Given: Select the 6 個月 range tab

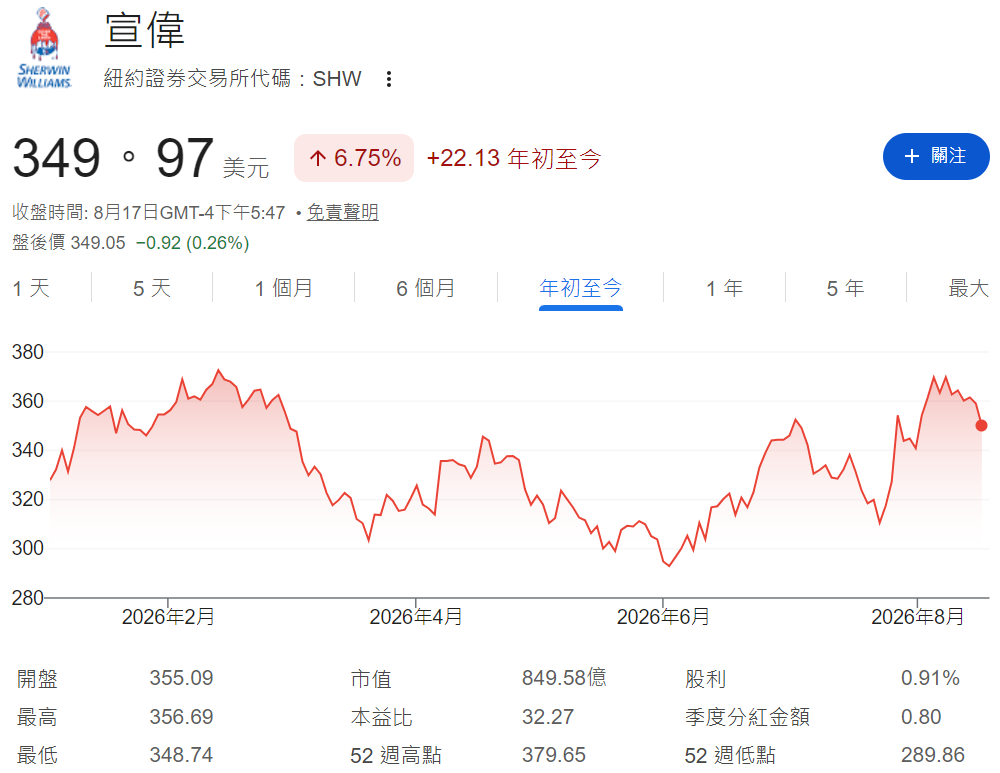Looking at the screenshot, I should pyautogui.click(x=426, y=288).
